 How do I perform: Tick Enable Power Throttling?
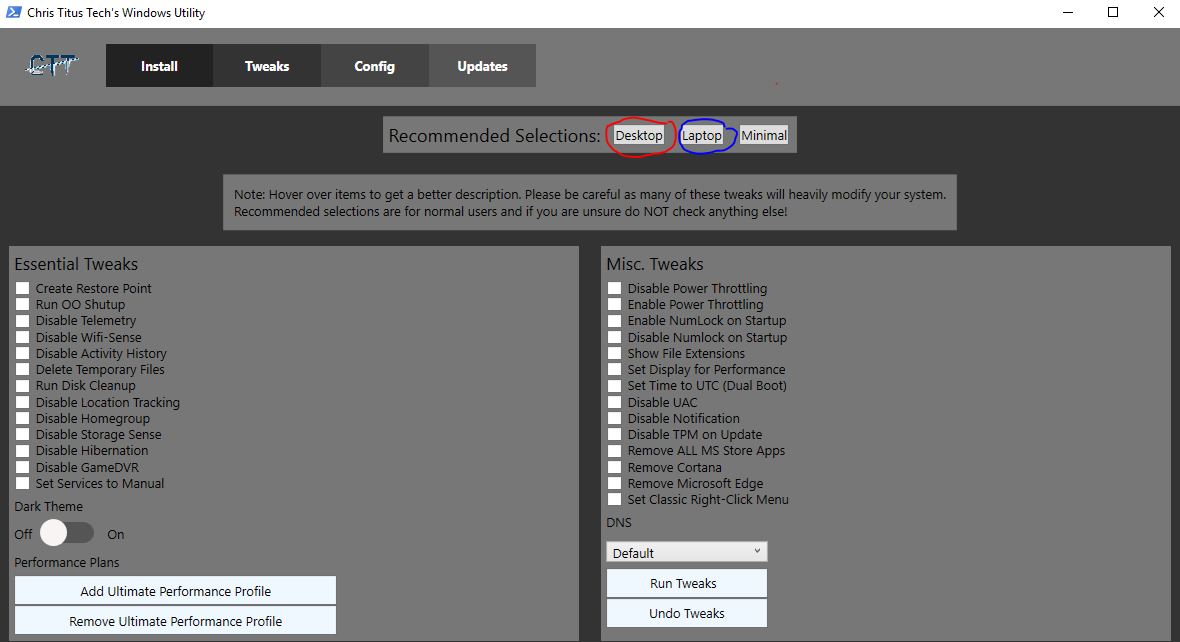615,304
